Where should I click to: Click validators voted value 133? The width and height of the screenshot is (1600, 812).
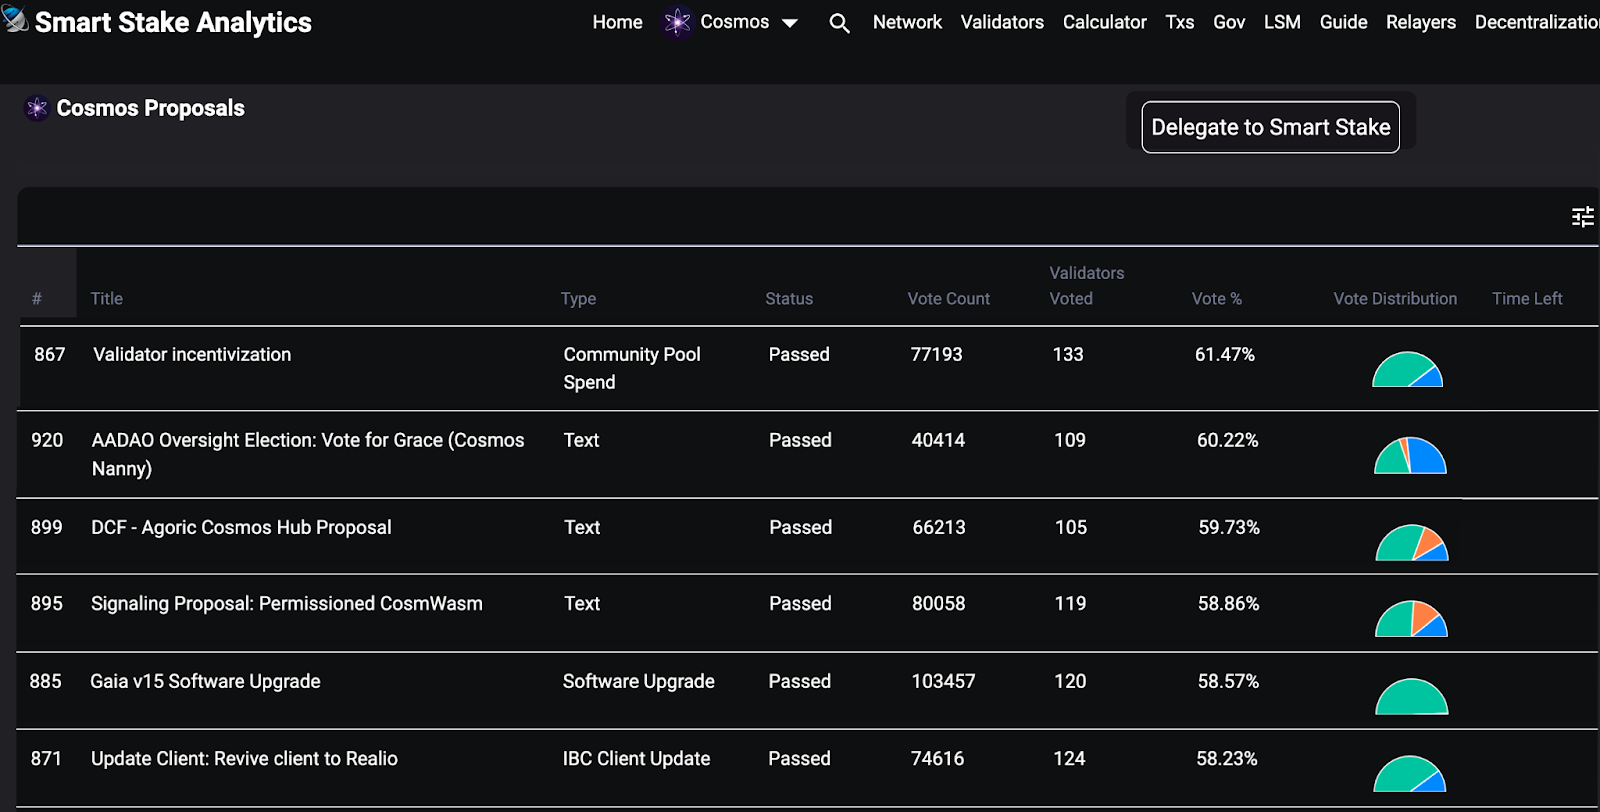click(x=1068, y=354)
